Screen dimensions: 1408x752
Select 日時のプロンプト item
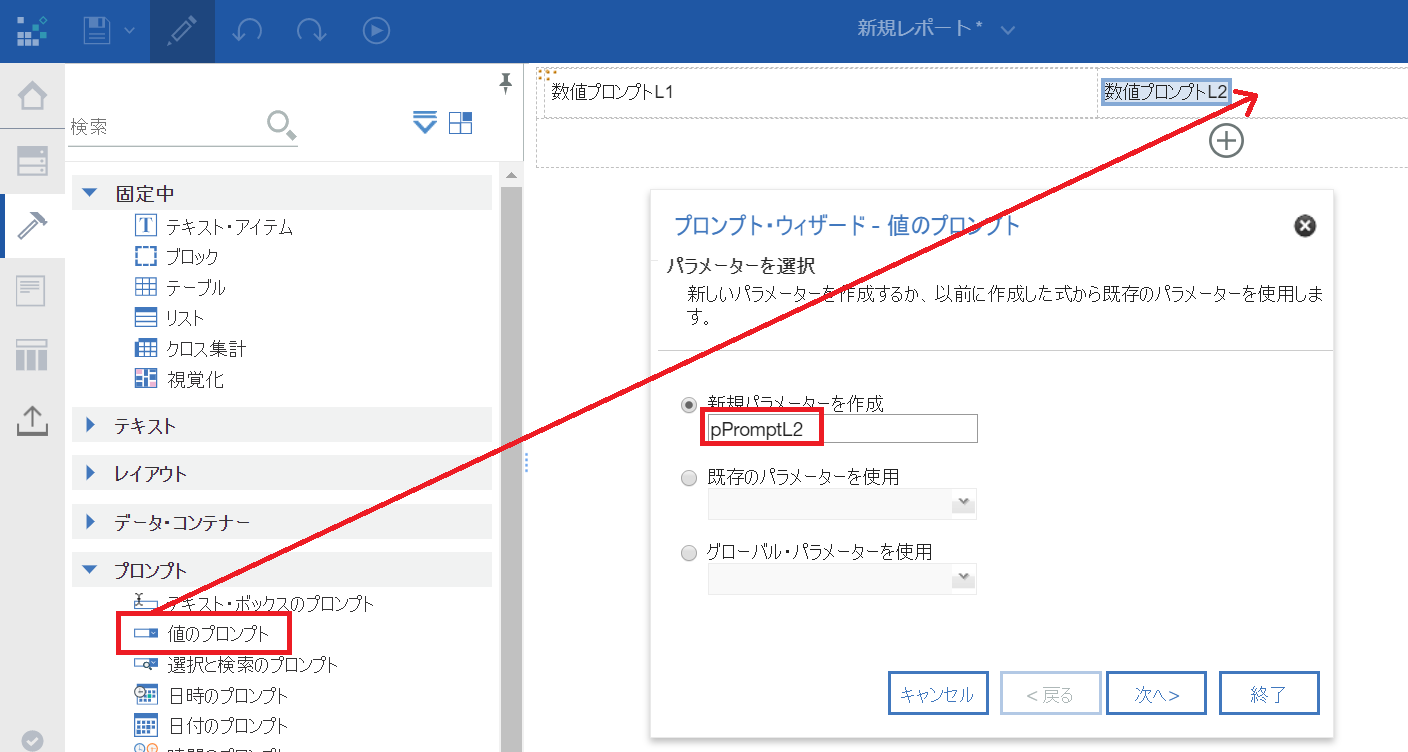pyautogui.click(x=211, y=695)
